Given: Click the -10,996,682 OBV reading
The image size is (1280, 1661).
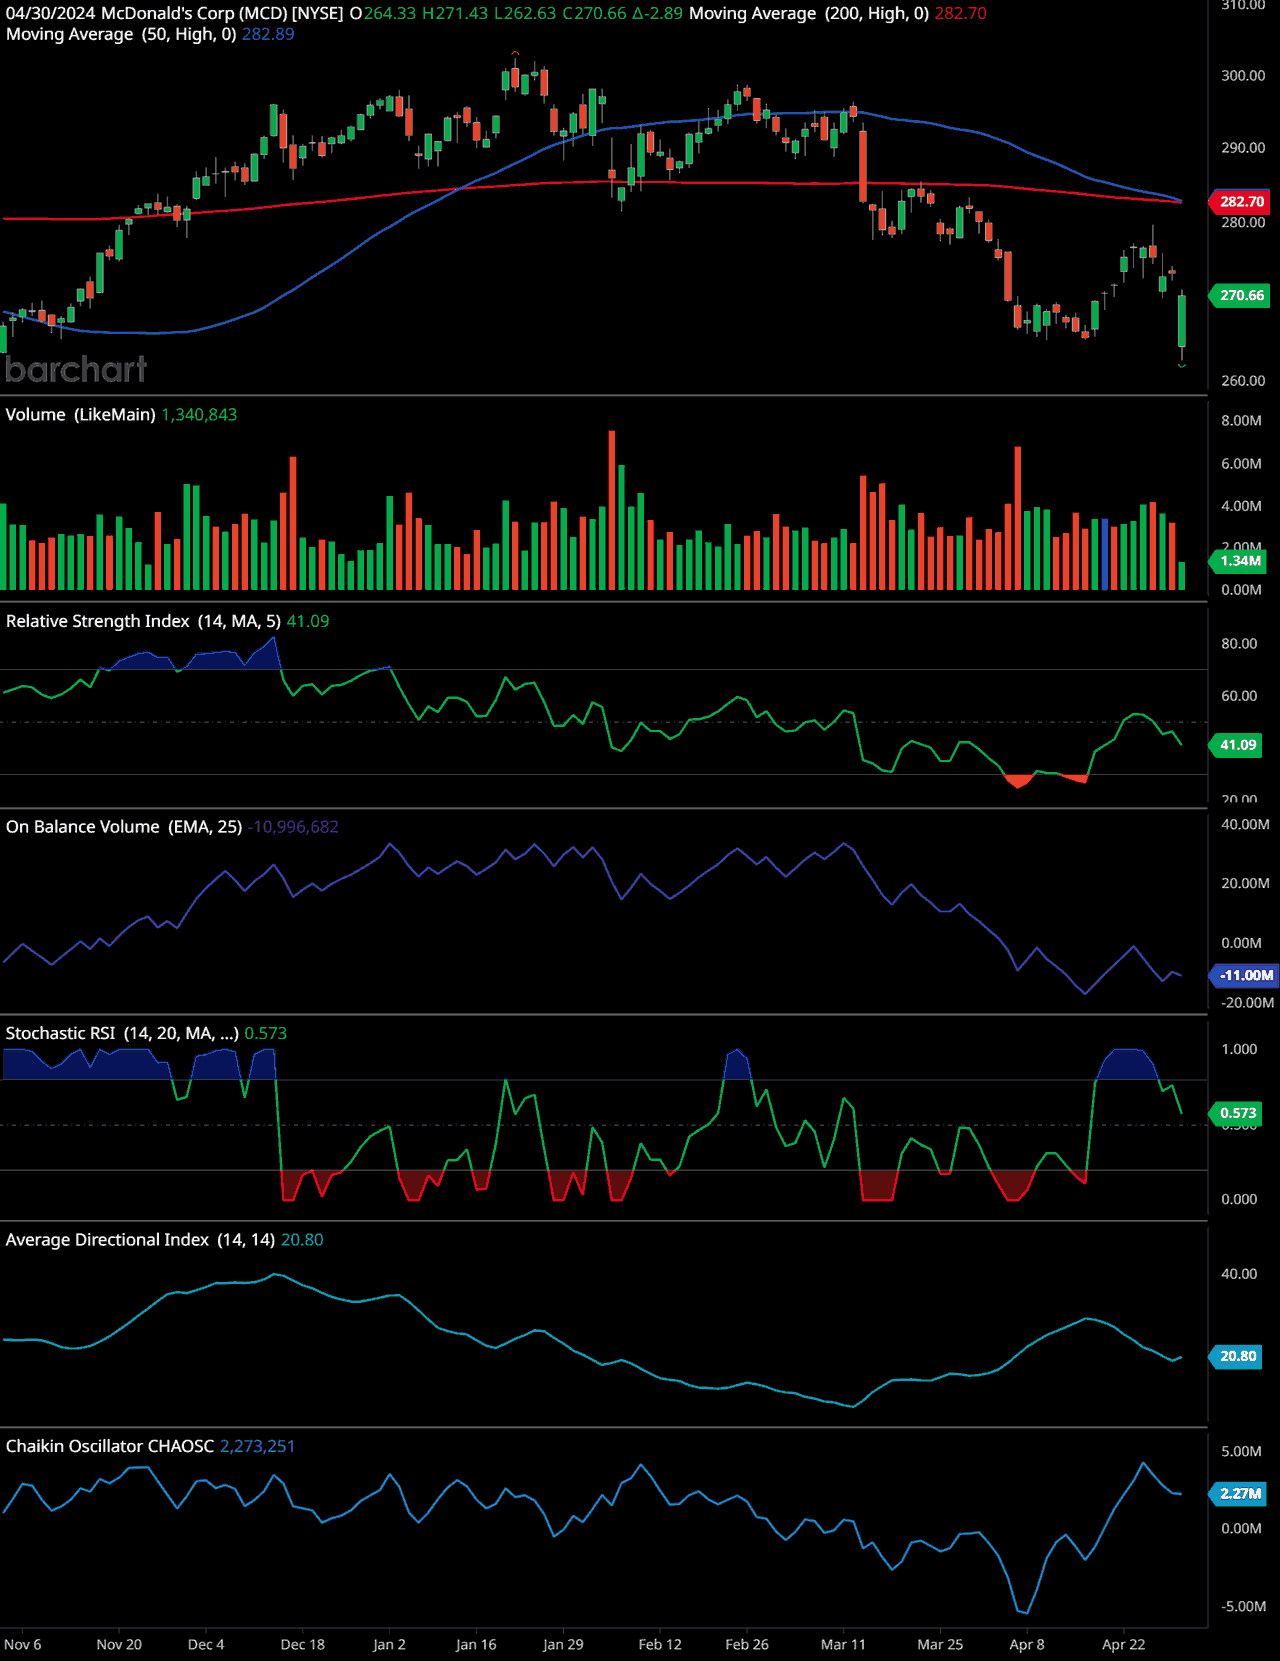Looking at the screenshot, I should (x=293, y=827).
